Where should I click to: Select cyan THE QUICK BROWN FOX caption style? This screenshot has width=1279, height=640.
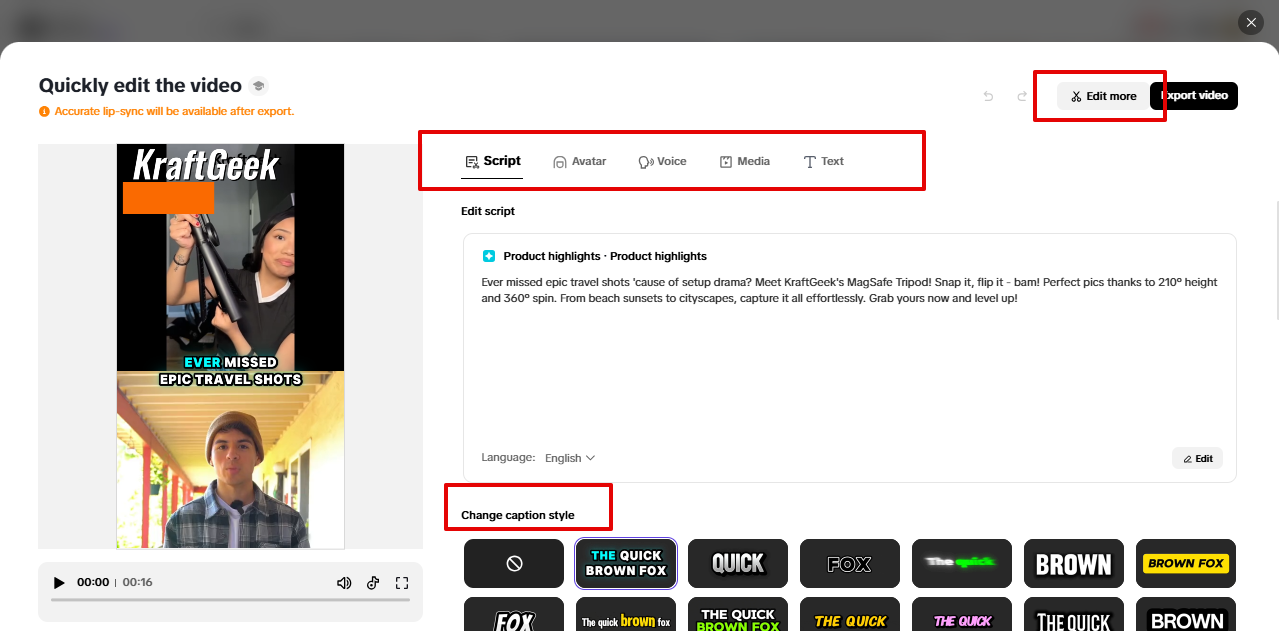click(626, 564)
